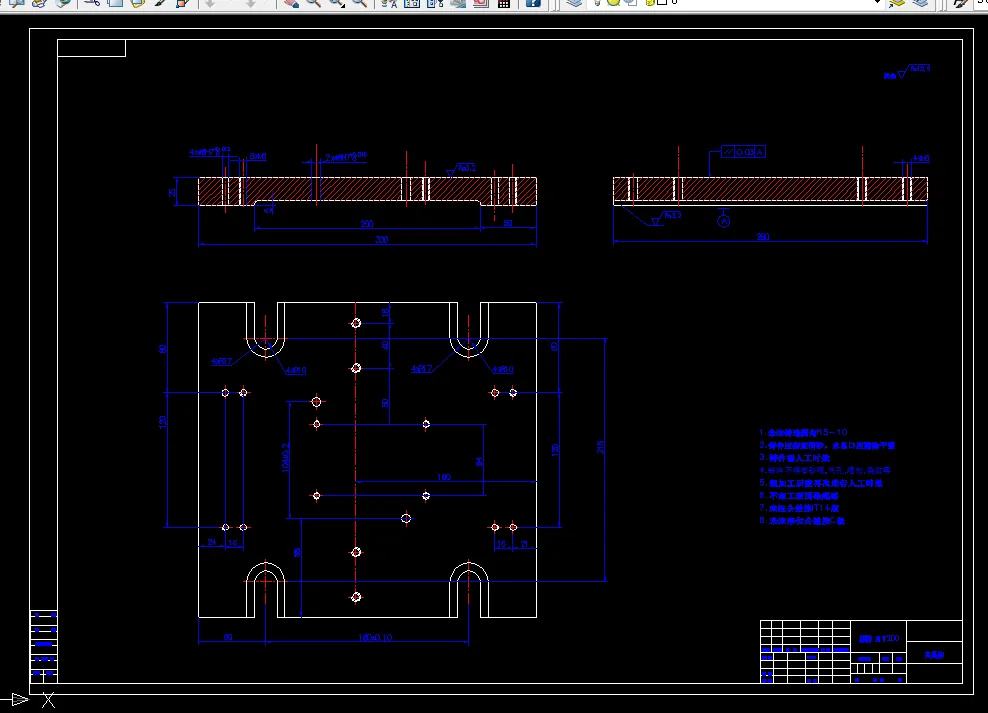The image size is (988, 713).
Task: Click the title block part name cell
Action: click(934, 655)
